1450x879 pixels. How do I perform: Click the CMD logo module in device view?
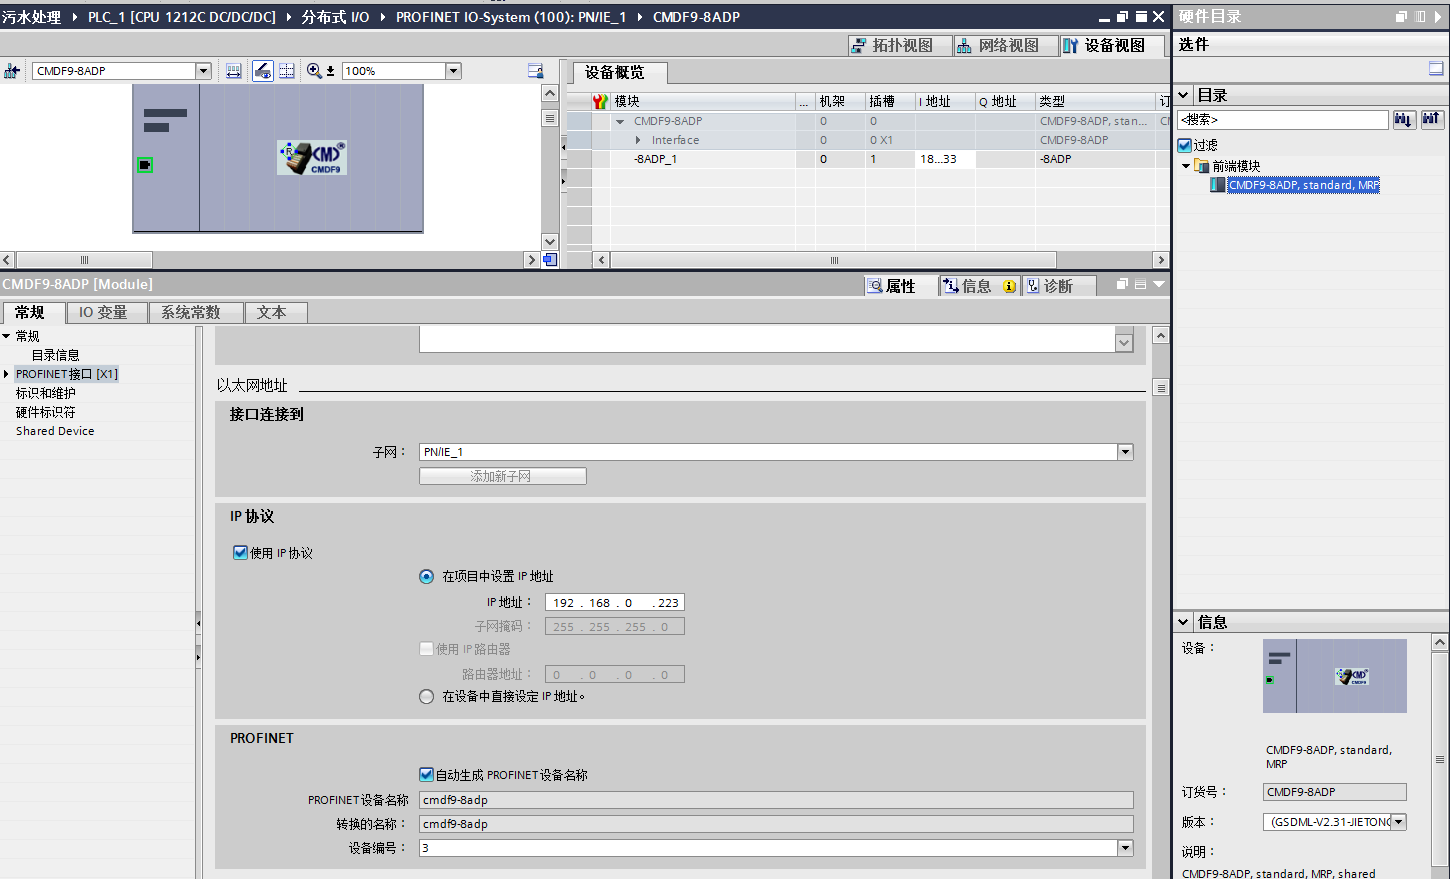coord(312,158)
